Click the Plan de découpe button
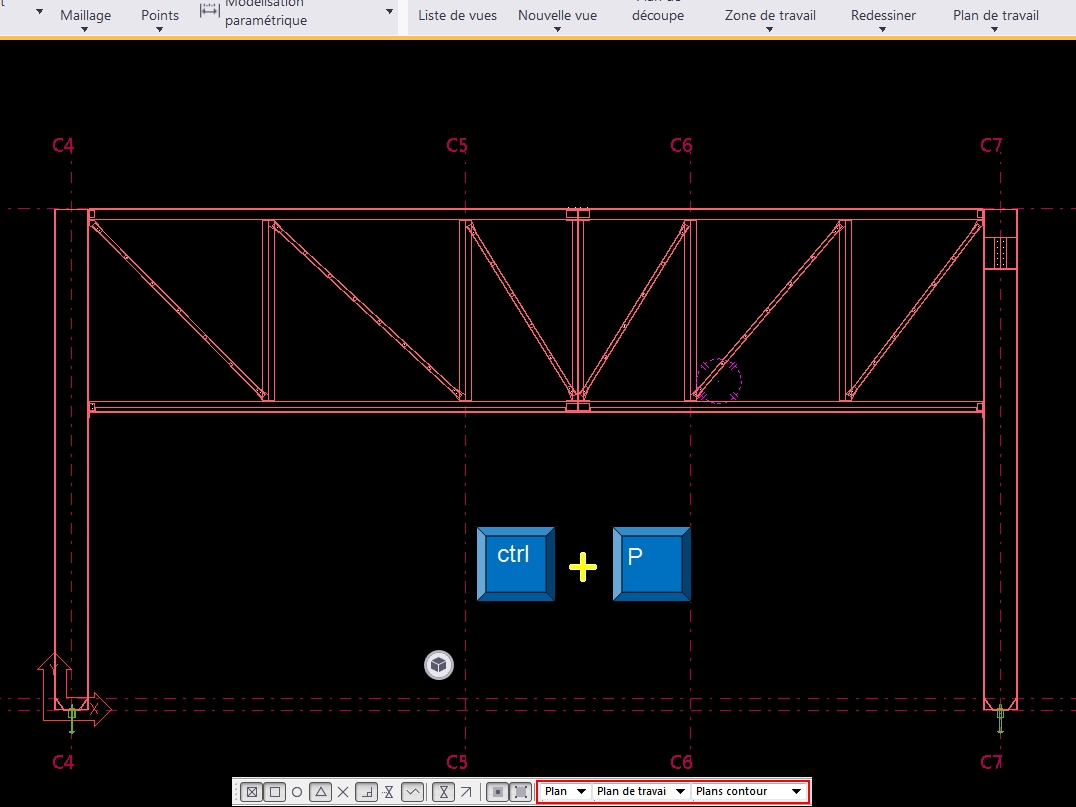 pyautogui.click(x=657, y=12)
